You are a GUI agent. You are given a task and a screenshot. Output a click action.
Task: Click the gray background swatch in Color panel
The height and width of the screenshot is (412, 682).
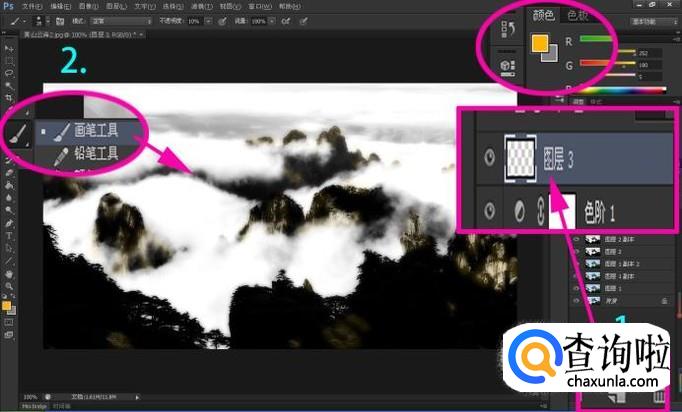tap(552, 55)
